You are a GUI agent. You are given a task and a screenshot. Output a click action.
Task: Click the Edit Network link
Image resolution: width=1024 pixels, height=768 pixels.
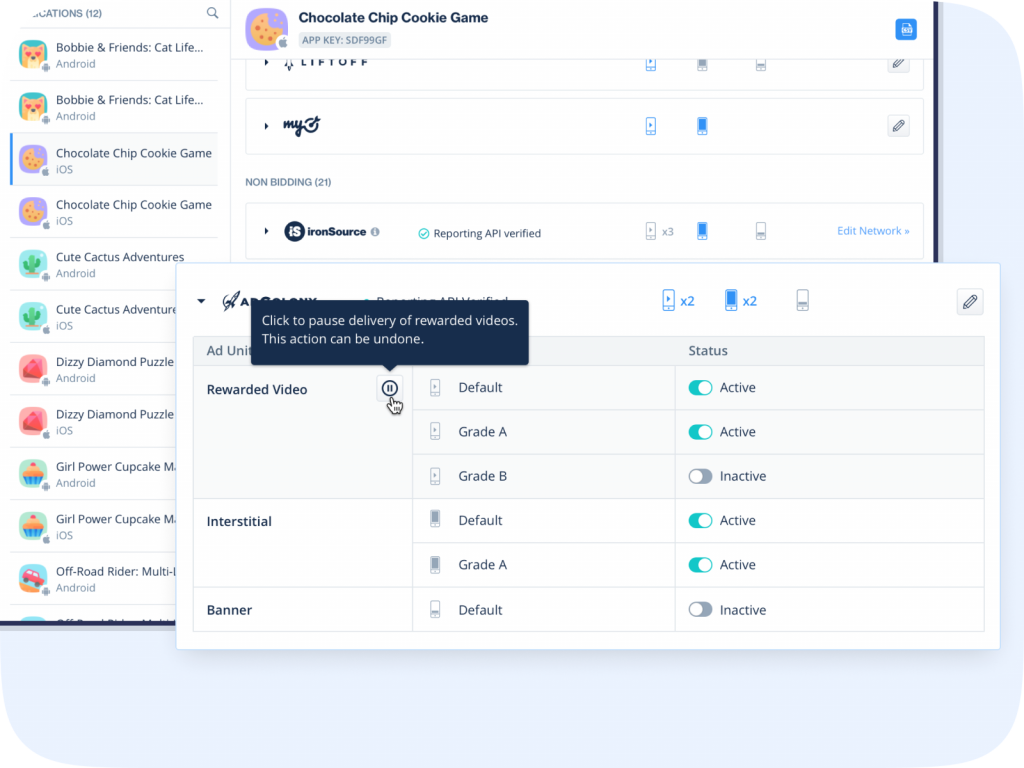(x=872, y=231)
